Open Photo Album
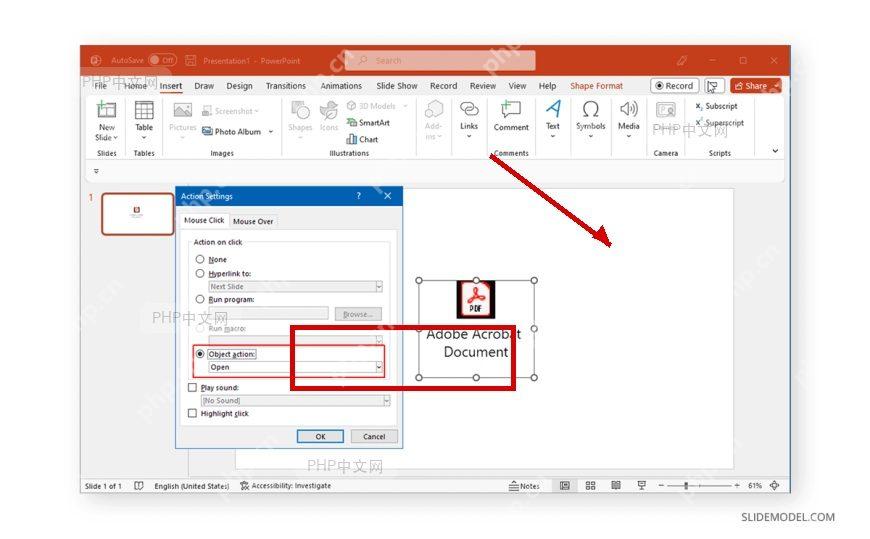This screenshot has width=870, height=539. click(x=232, y=132)
